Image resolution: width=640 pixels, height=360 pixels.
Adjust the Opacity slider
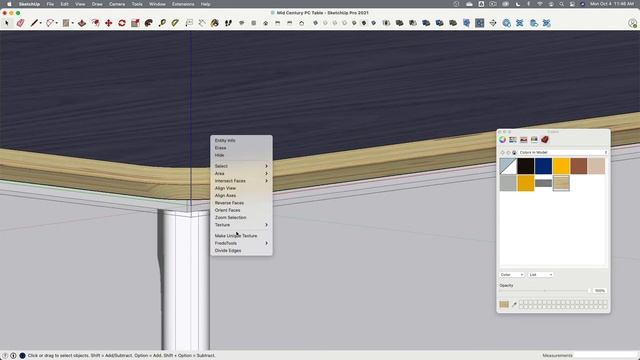(x=544, y=291)
